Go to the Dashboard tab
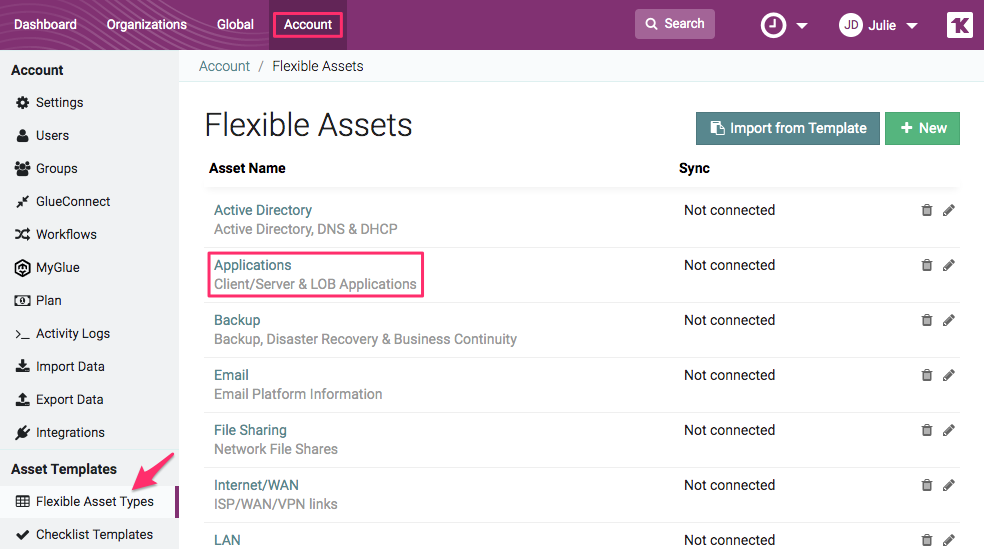Viewport: 984px width, 549px height. [x=45, y=24]
